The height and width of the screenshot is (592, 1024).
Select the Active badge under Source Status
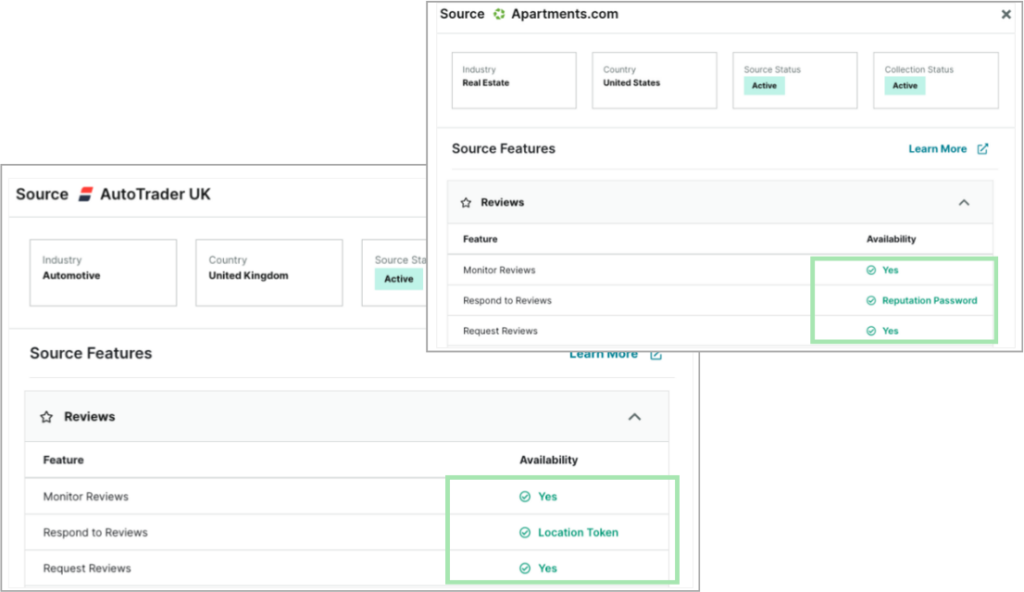[x=763, y=86]
